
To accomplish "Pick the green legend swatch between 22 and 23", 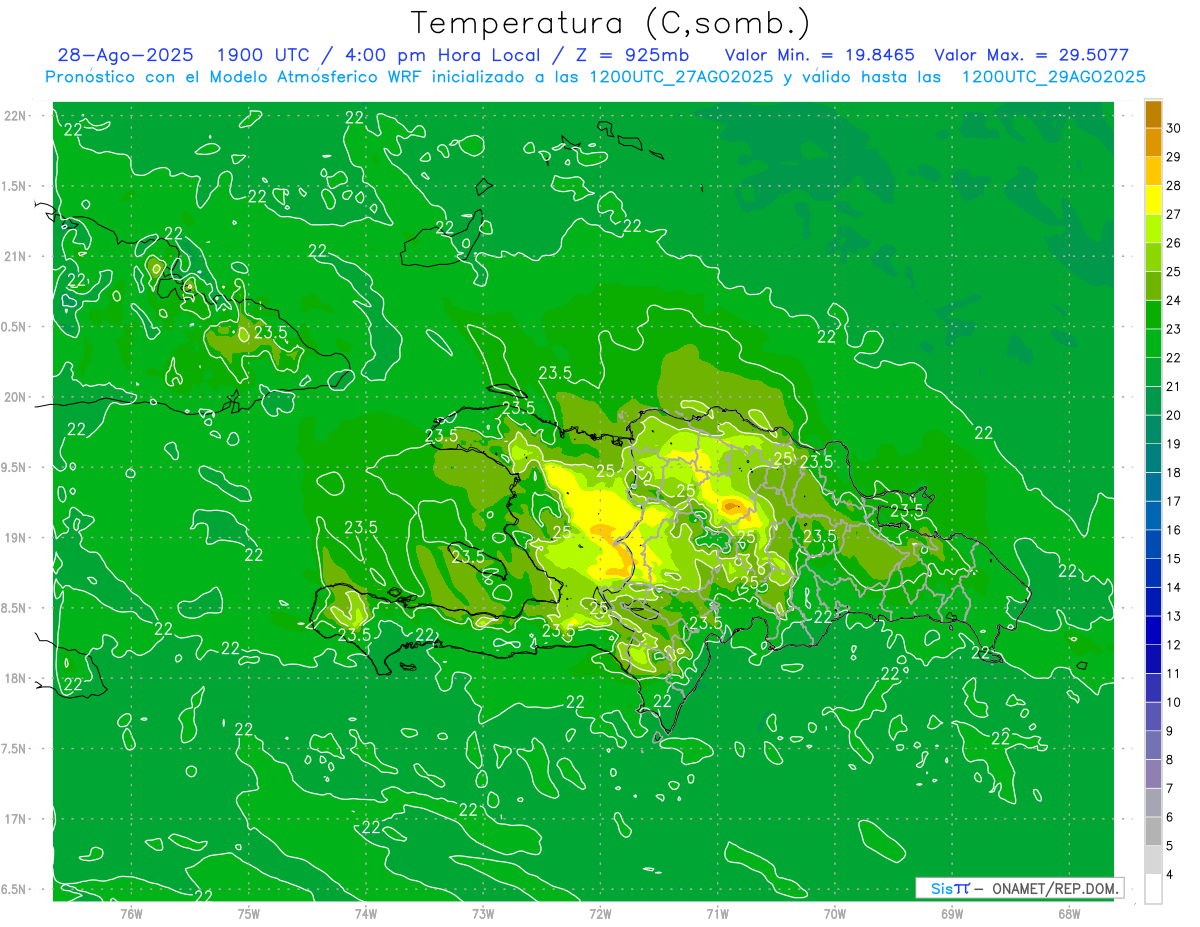I will pos(1153,343).
